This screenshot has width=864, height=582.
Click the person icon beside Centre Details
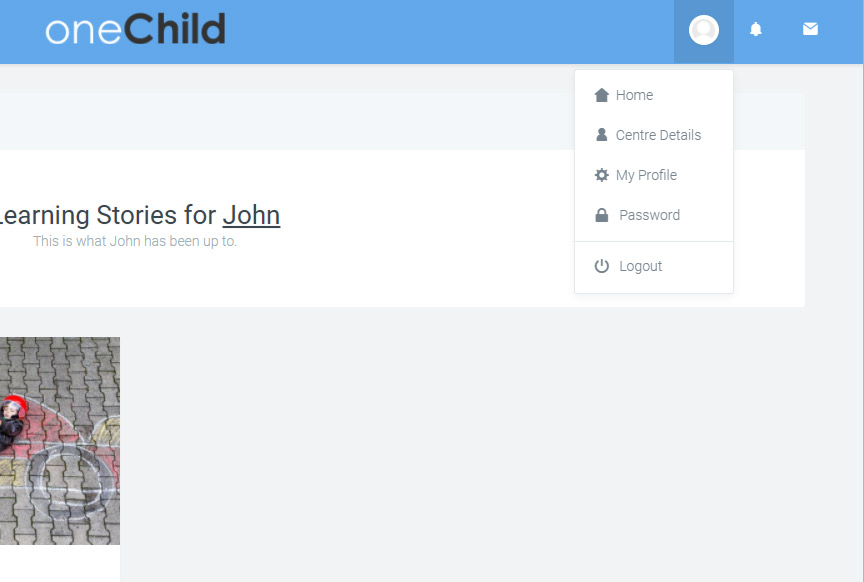coord(601,135)
